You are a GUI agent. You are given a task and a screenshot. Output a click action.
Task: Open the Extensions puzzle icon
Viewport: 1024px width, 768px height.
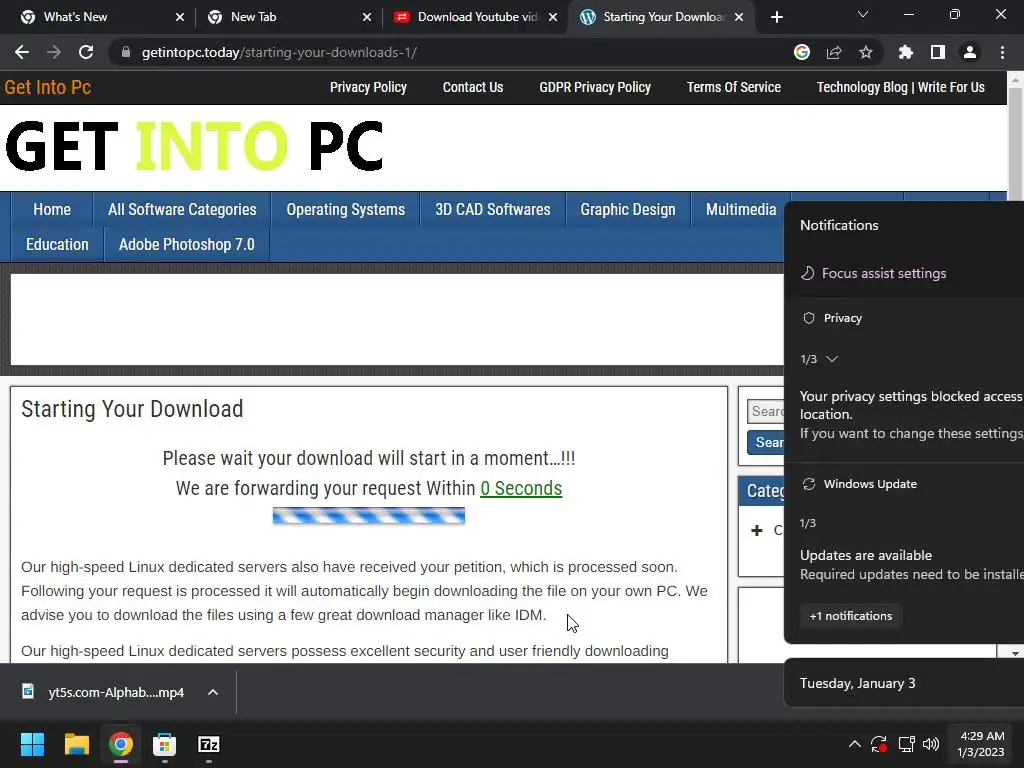(905, 52)
